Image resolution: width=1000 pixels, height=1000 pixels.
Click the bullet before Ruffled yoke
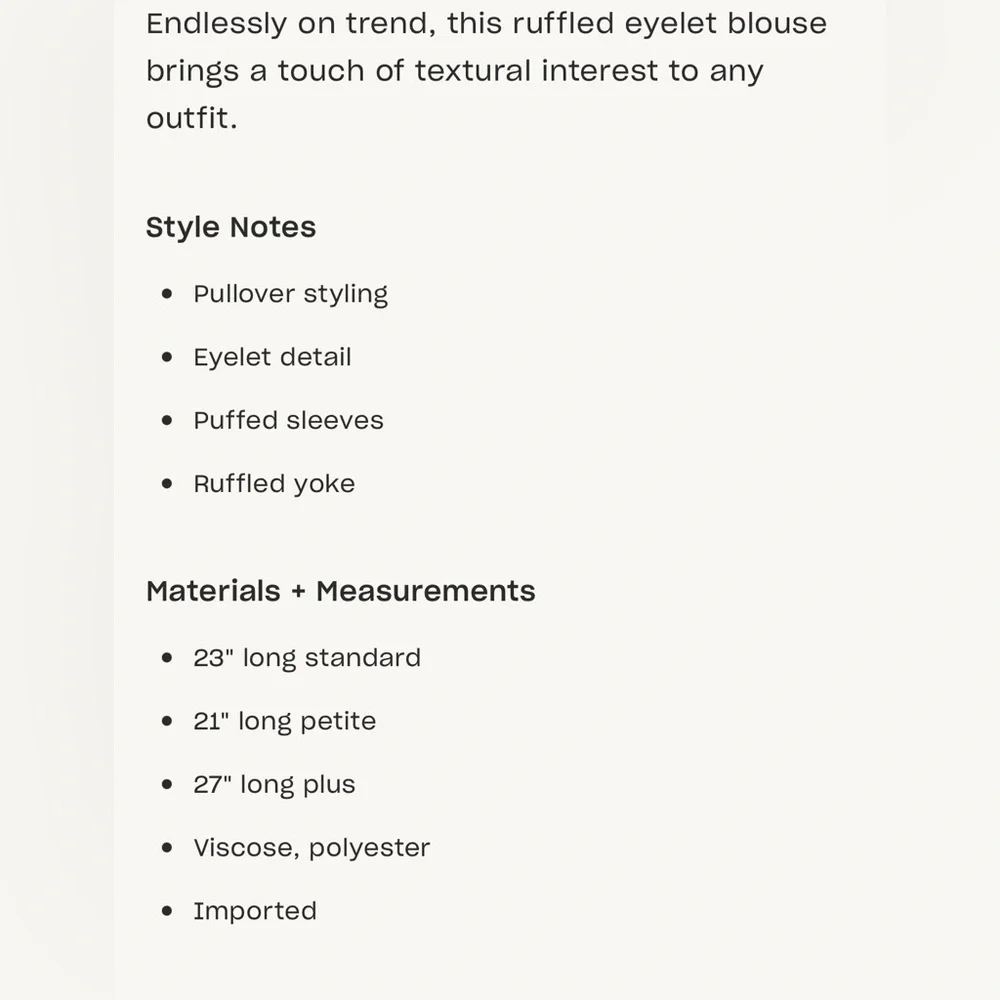167,483
